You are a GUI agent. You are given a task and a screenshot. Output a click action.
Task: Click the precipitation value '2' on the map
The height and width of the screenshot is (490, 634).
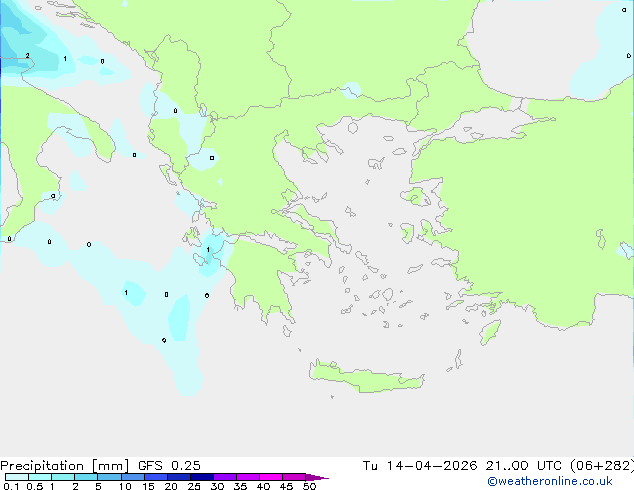click(27, 56)
